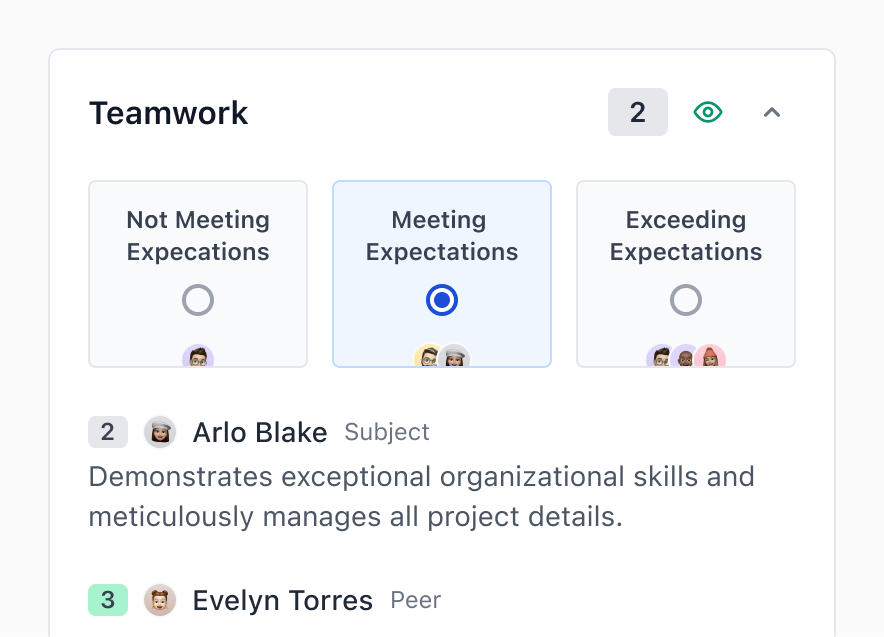Select the Exceeding Expectations radio button
This screenshot has width=884, height=637.
tap(686, 300)
